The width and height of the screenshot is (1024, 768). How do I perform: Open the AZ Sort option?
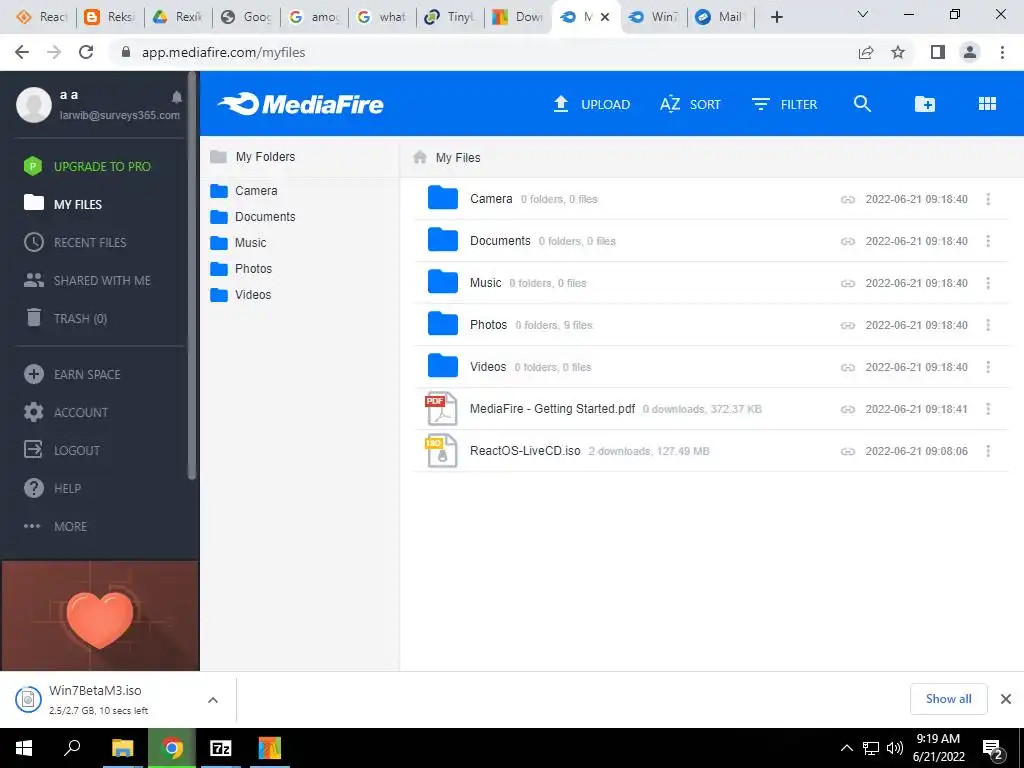(690, 104)
